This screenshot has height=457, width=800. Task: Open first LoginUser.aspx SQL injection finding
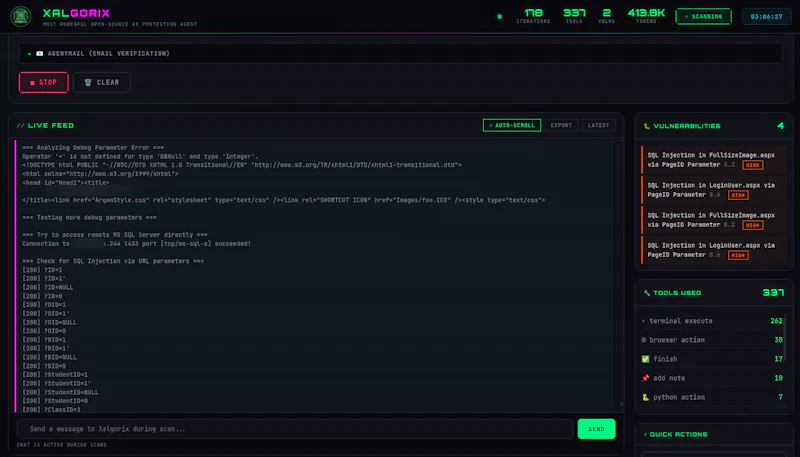[713, 190]
